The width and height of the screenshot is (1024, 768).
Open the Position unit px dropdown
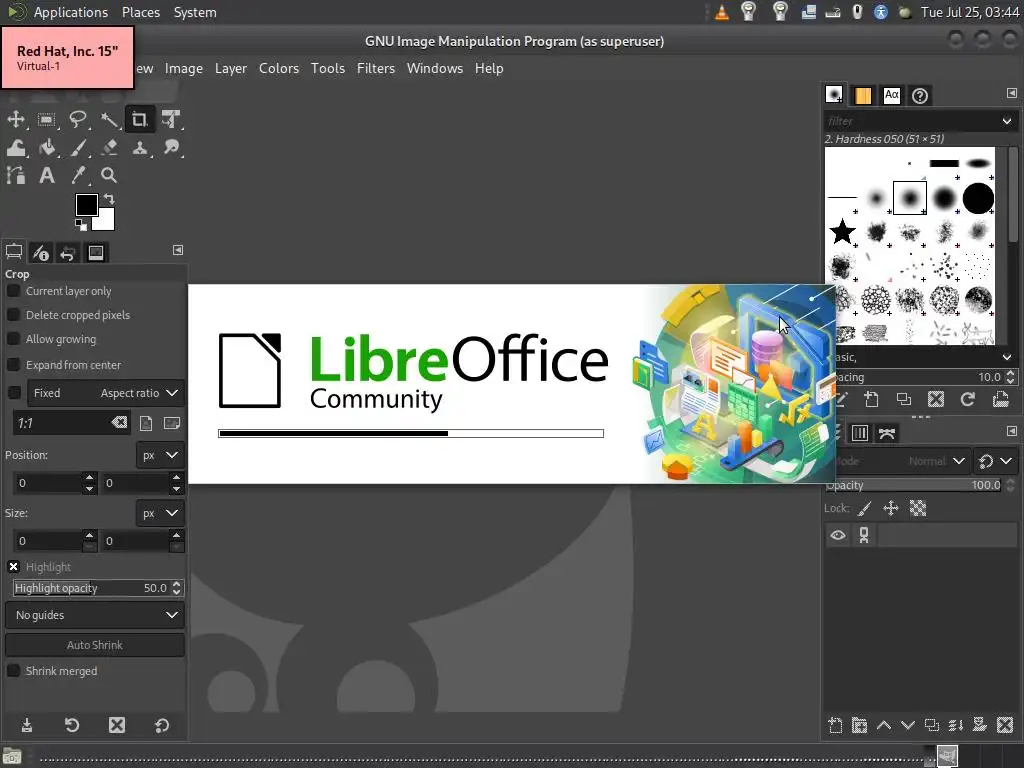click(160, 455)
